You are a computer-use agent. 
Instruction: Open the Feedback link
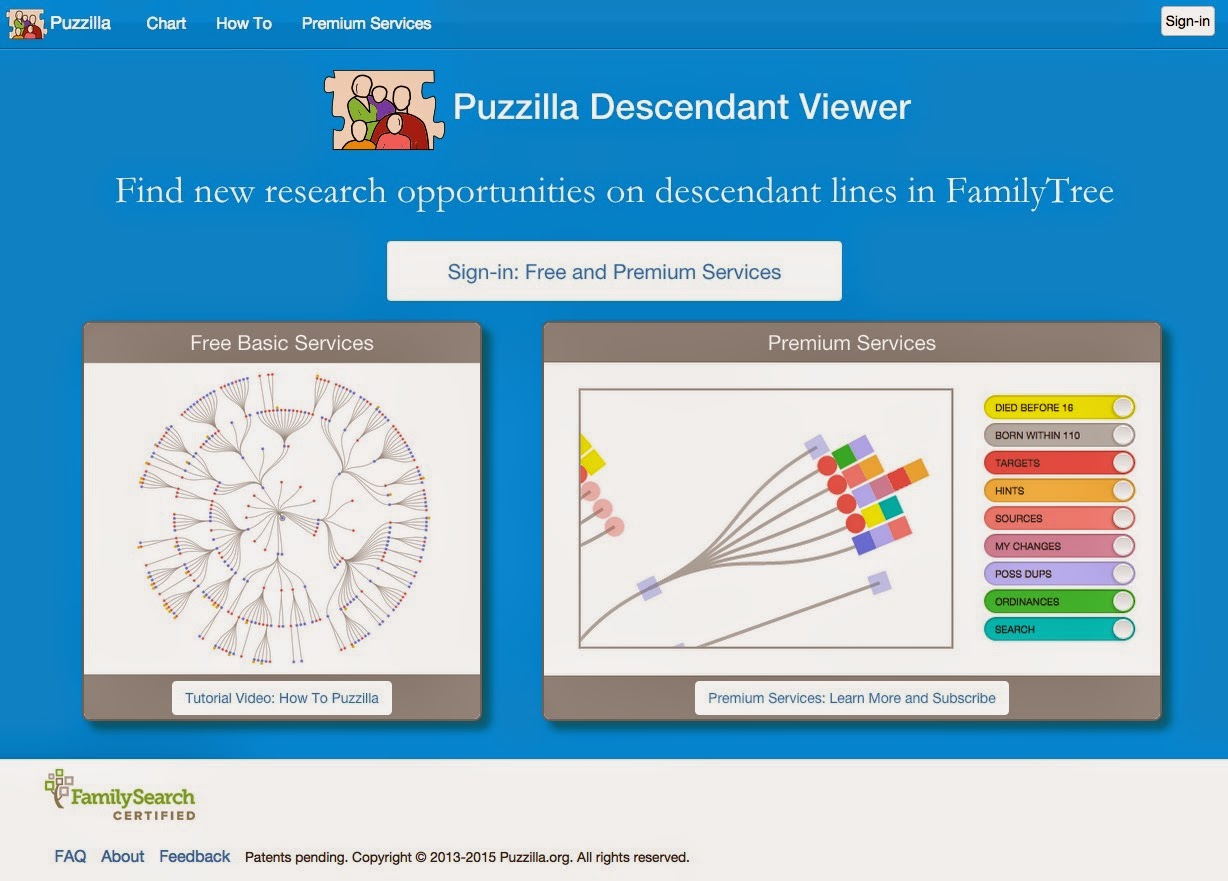pyautogui.click(x=195, y=856)
